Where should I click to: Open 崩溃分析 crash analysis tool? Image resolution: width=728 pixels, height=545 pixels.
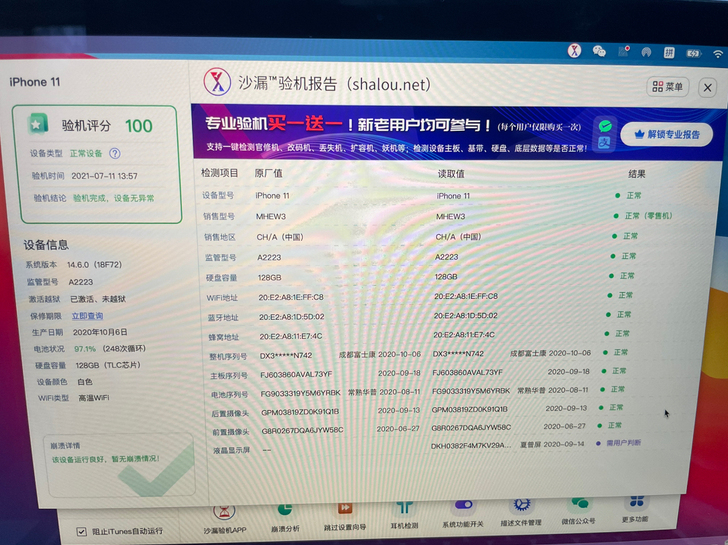[285, 517]
